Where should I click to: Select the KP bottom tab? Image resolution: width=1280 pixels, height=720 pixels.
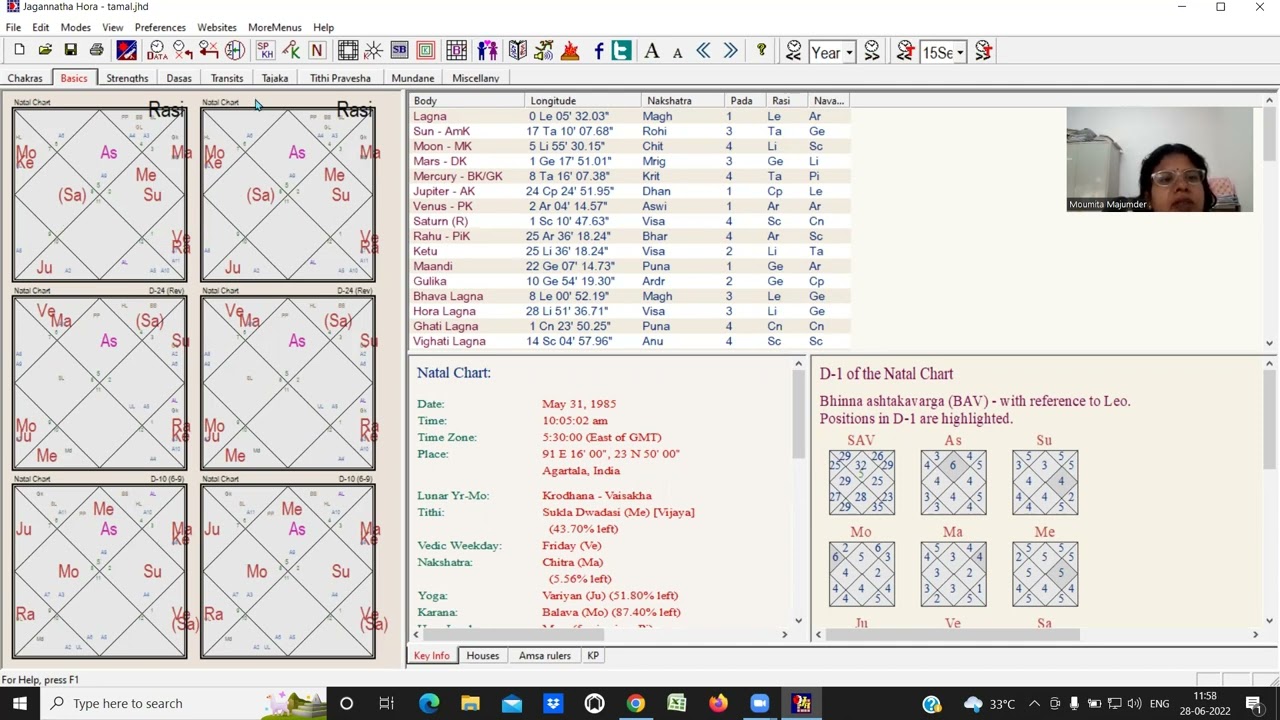pyautogui.click(x=593, y=656)
